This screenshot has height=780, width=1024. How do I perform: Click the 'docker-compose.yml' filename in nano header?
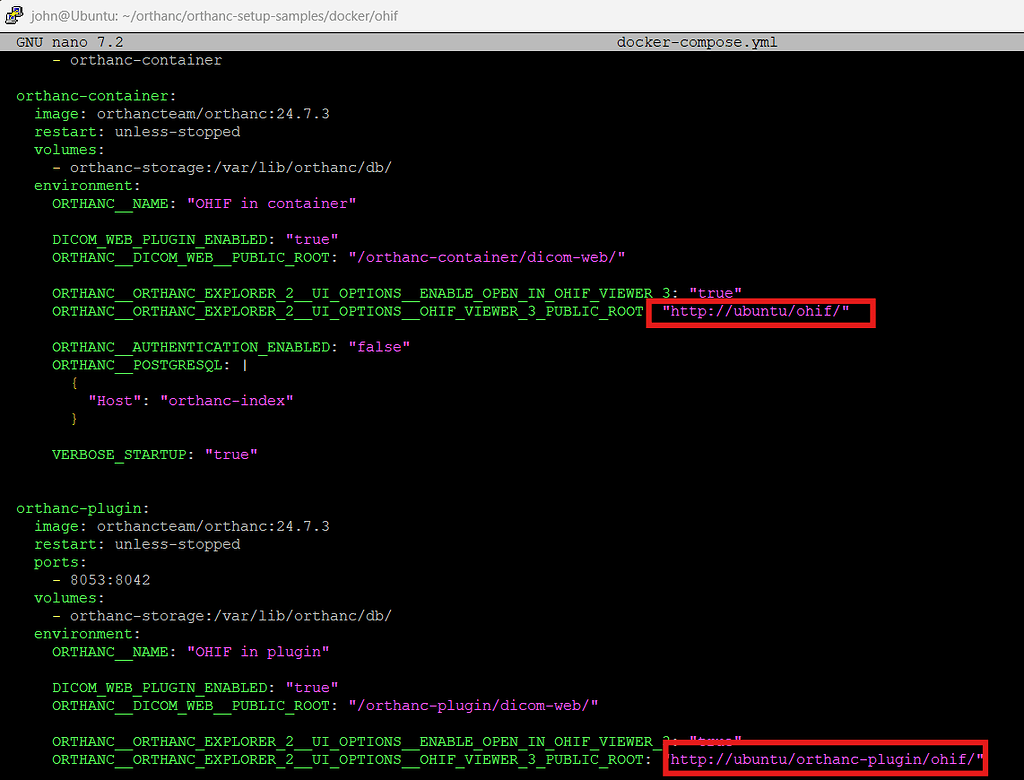(x=696, y=41)
